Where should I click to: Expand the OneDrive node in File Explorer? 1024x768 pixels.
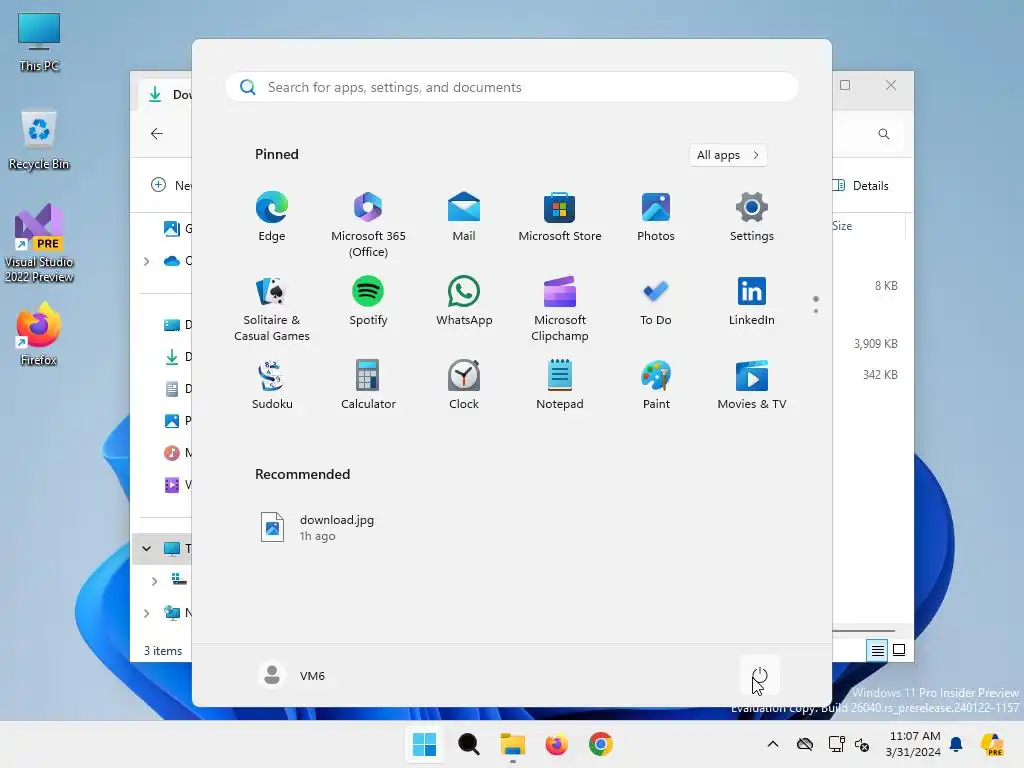146,261
